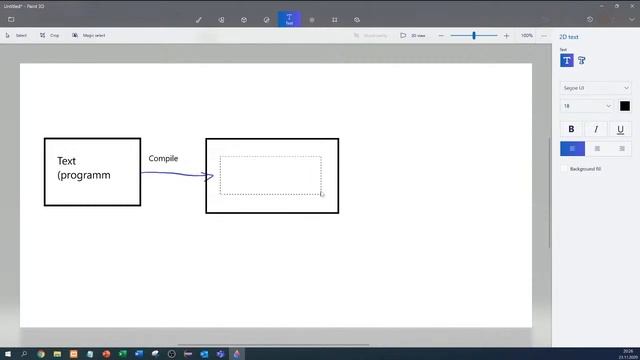This screenshot has width=640, height=360.
Task: Enable the Background fill checkbox
Action: pos(564,169)
